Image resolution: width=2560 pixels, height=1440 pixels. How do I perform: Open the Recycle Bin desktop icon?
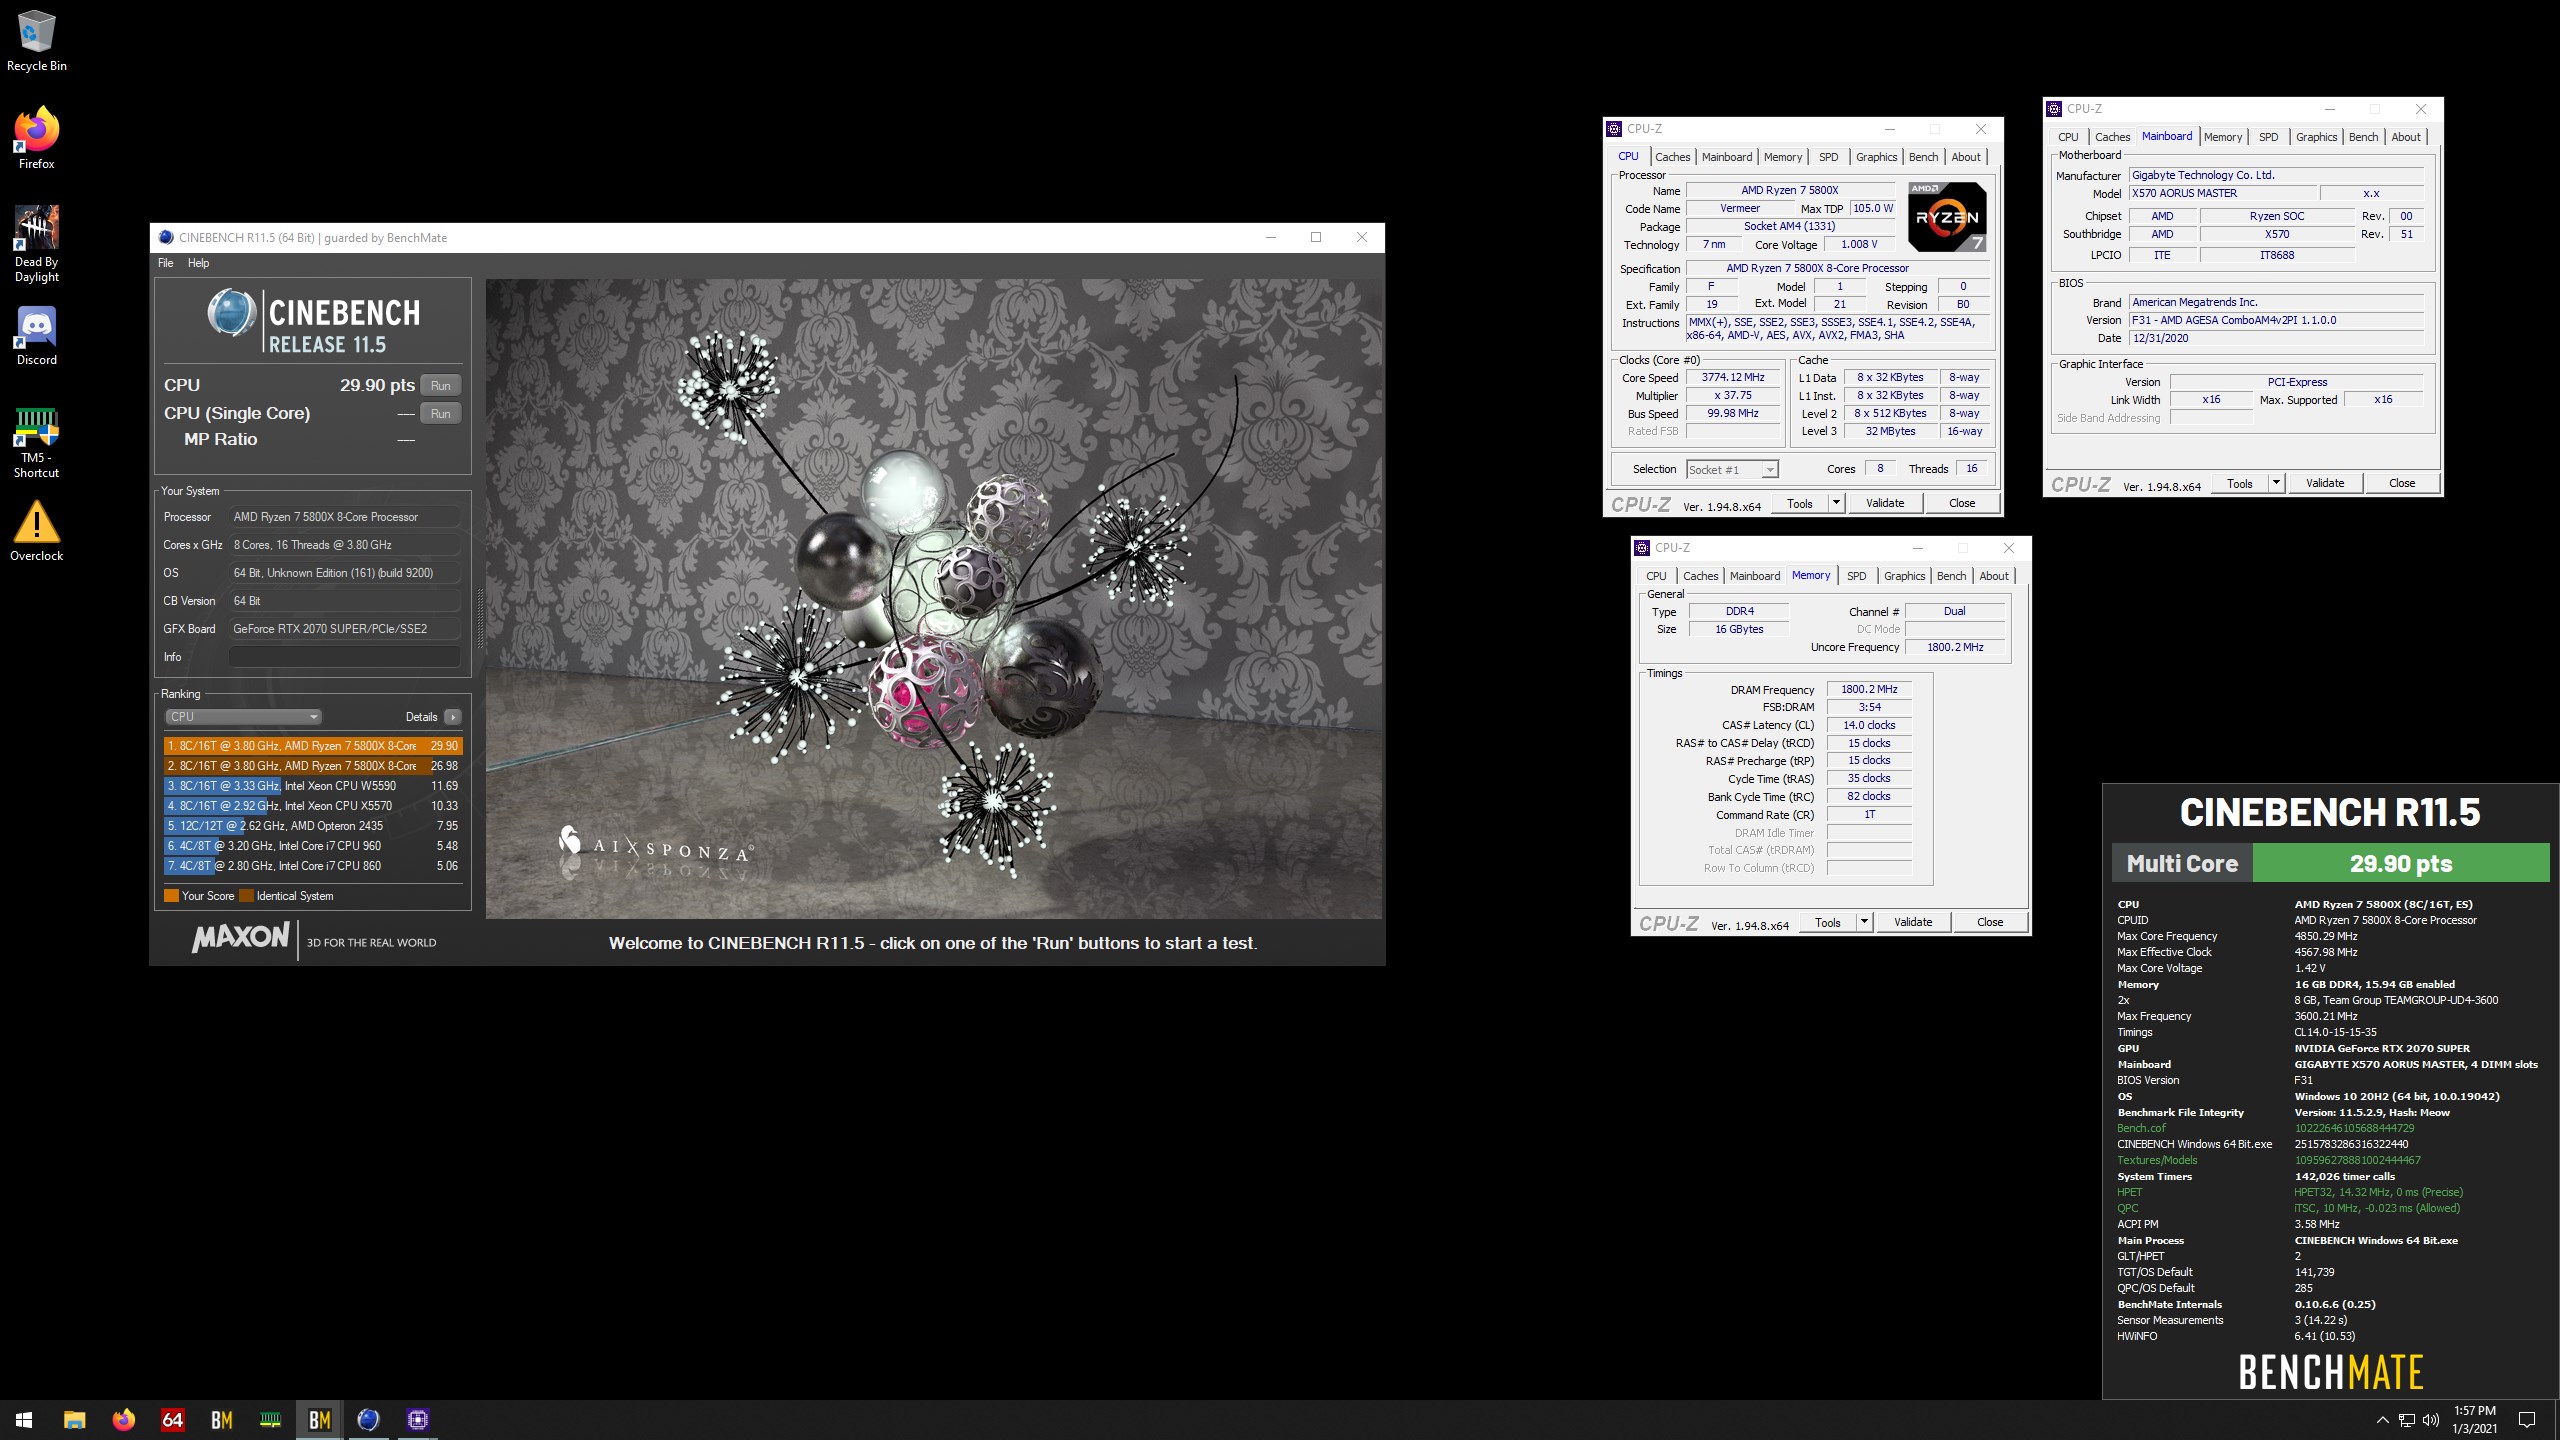pos(36,41)
